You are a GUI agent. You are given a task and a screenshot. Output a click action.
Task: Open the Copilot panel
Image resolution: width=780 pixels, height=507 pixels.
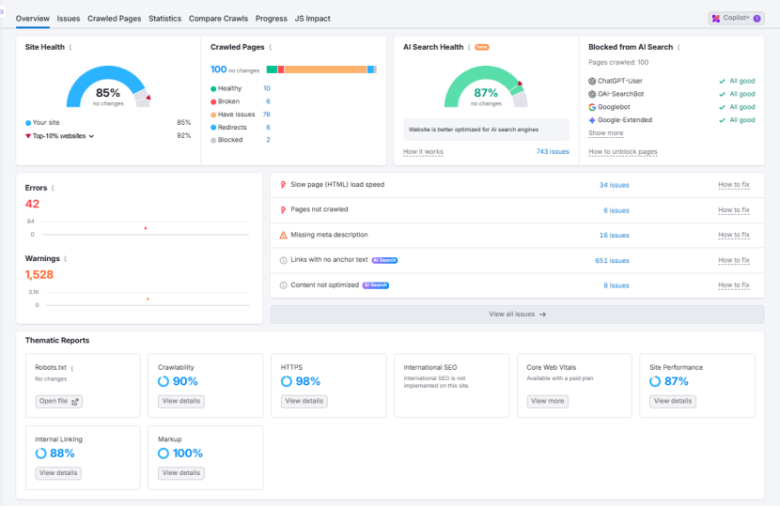[x=736, y=18]
